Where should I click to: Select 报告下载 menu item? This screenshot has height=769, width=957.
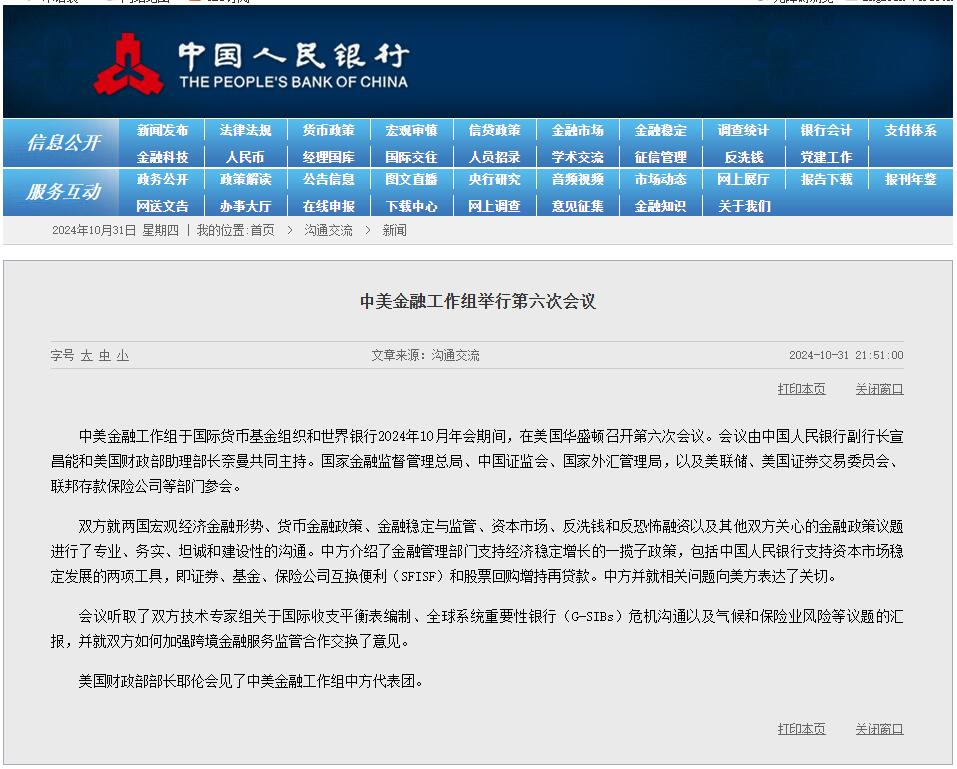pos(826,179)
